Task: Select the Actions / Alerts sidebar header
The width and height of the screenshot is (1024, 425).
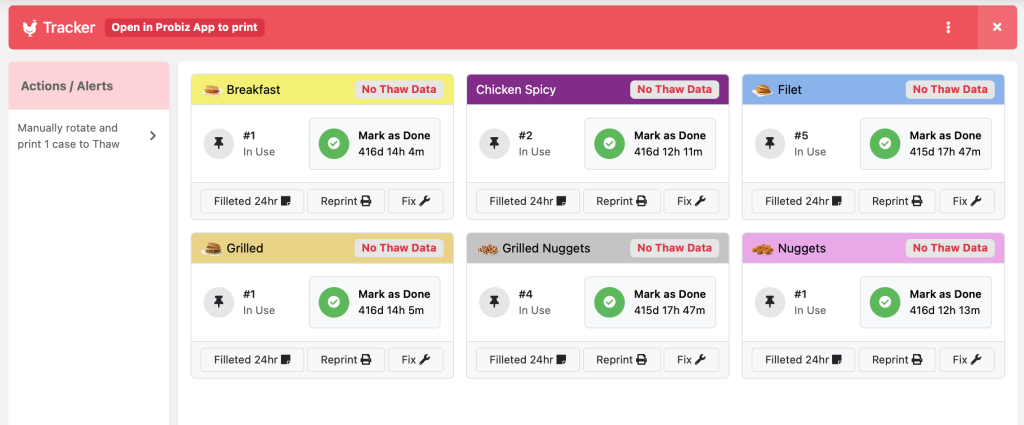Action: click(88, 86)
